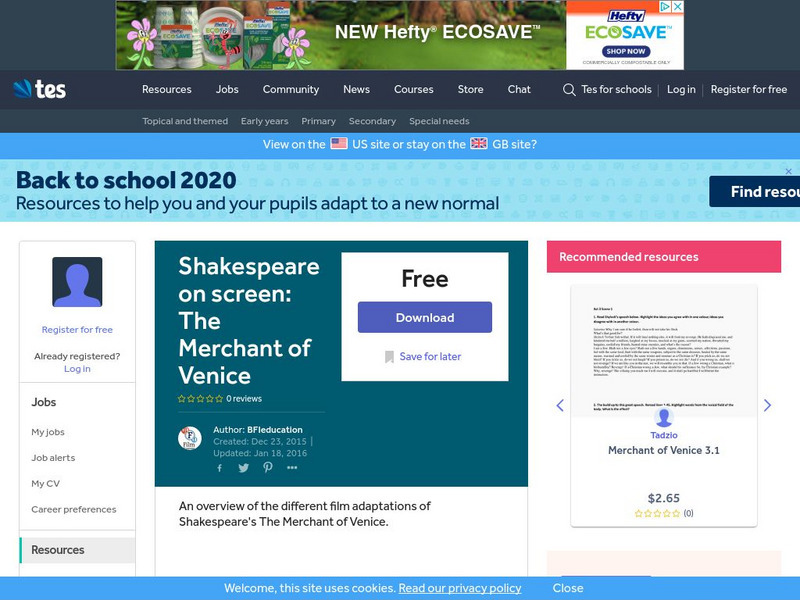Close the Hefty ad
Viewport: 800px width, 600px height.
678,7
